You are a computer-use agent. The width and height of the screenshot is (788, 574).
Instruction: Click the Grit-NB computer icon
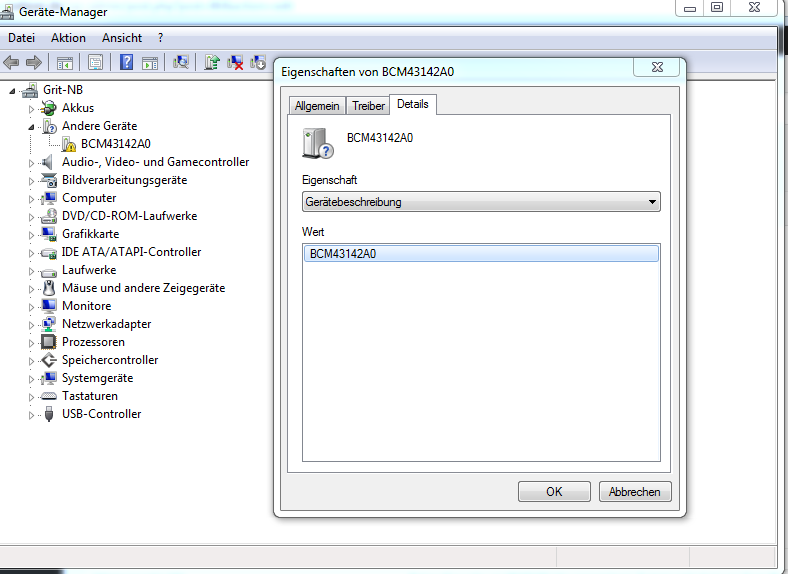(30, 90)
